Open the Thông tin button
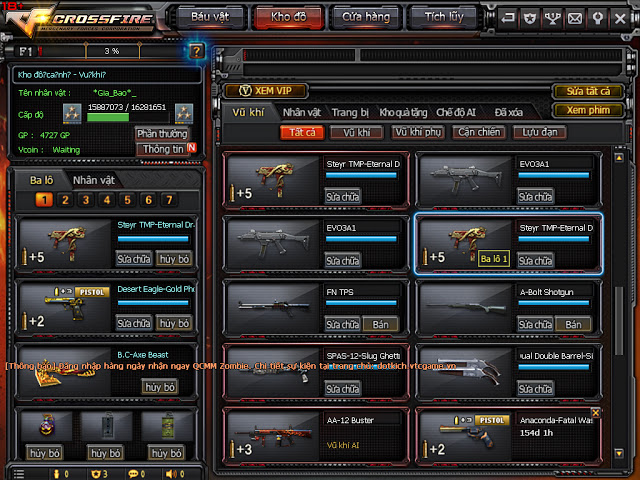Viewport: 640px width, 480px height. (x=163, y=149)
